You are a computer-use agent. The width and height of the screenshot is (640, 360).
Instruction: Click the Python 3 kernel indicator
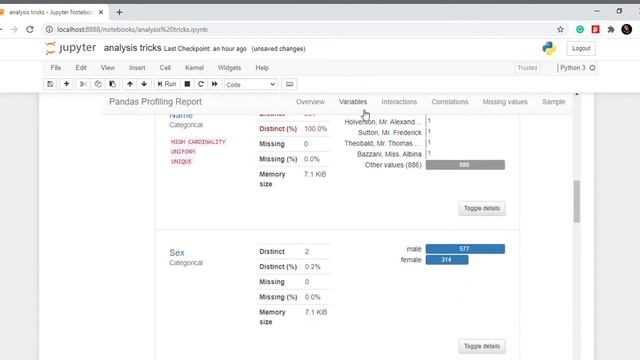click(x=572, y=68)
